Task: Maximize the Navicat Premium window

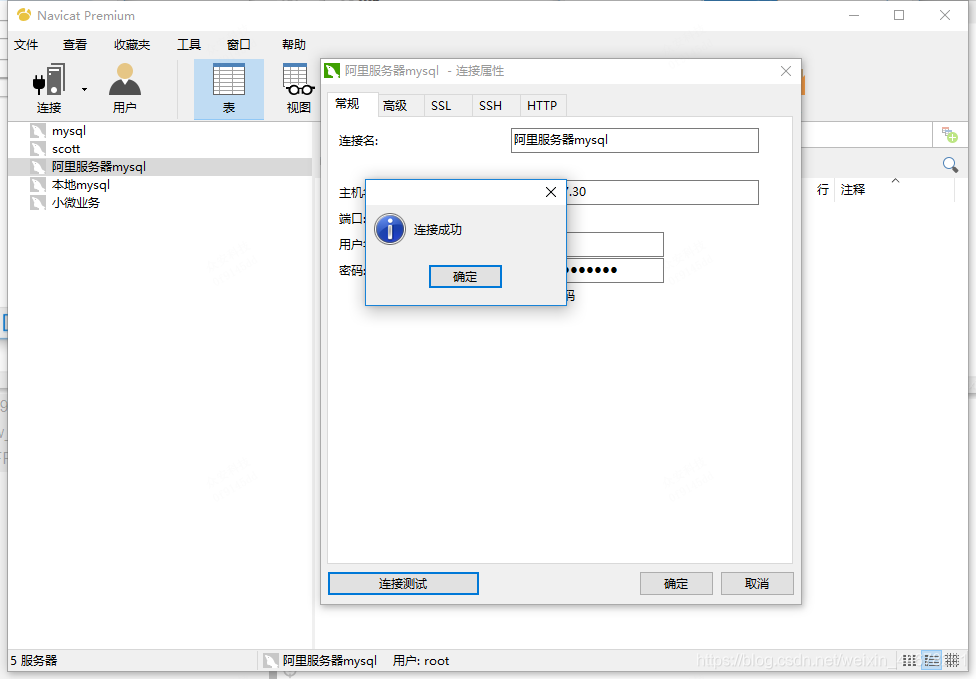Action: tap(899, 15)
